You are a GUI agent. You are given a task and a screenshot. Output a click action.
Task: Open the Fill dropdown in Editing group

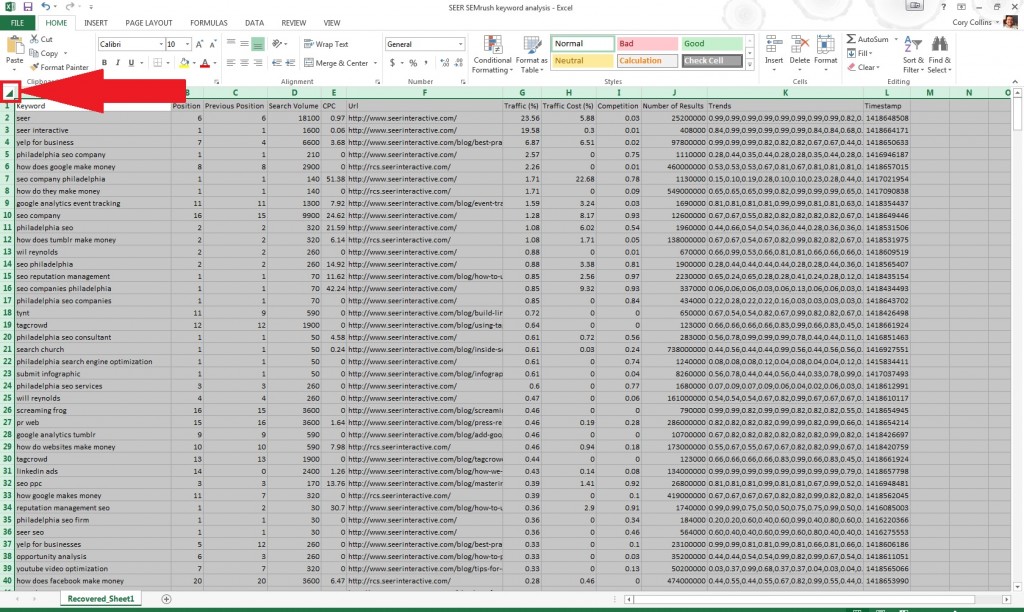[860, 53]
